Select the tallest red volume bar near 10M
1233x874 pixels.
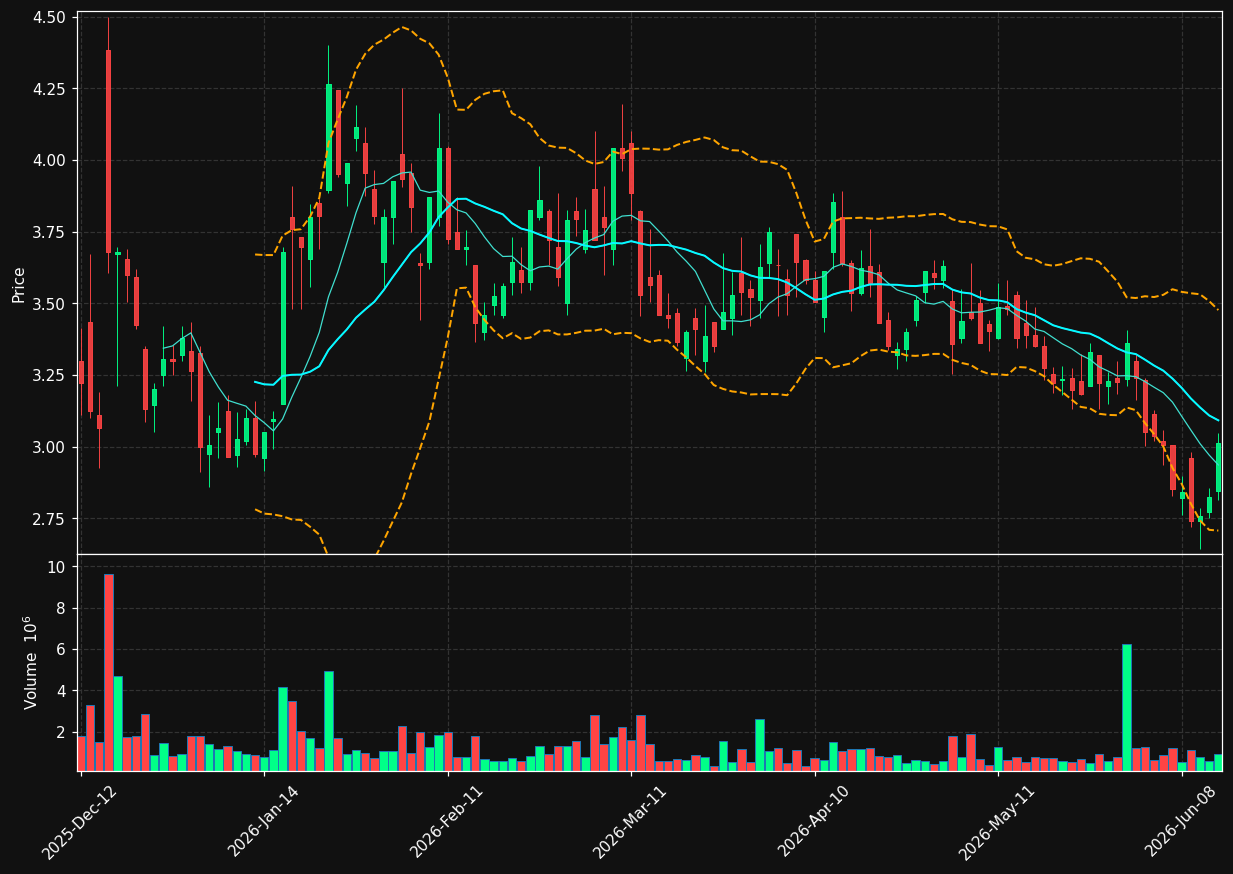pos(108,673)
